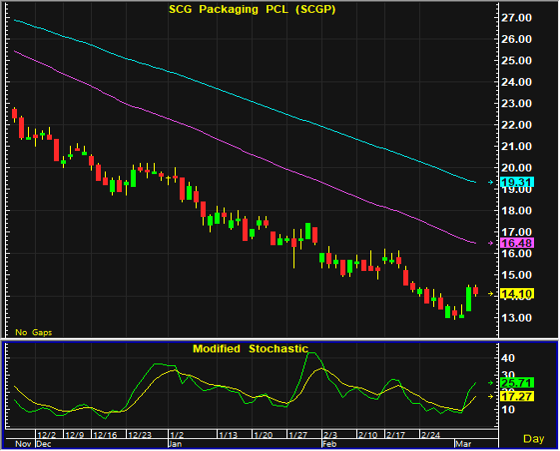560x451 pixels.
Task: Click the Feb month label
Action: 329,444
